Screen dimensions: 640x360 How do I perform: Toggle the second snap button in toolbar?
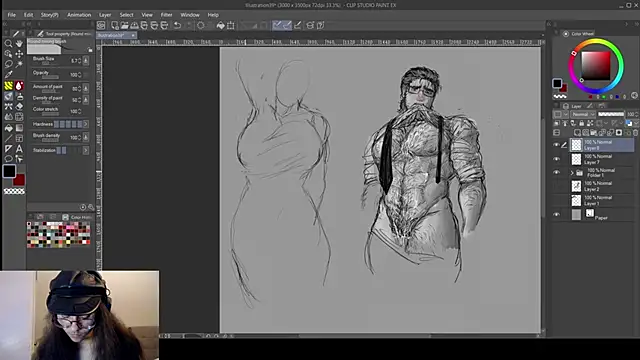coord(287,25)
